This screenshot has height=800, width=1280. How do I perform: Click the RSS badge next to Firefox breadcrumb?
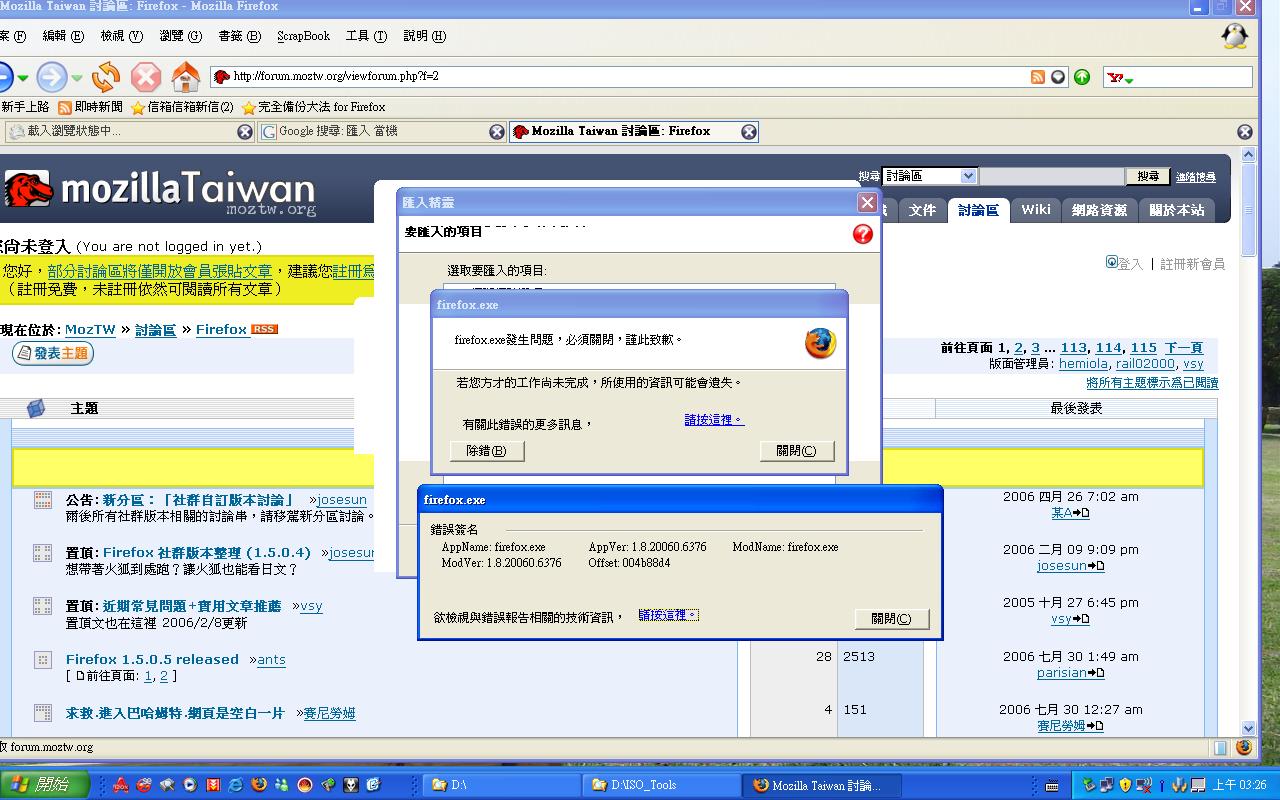pos(265,329)
